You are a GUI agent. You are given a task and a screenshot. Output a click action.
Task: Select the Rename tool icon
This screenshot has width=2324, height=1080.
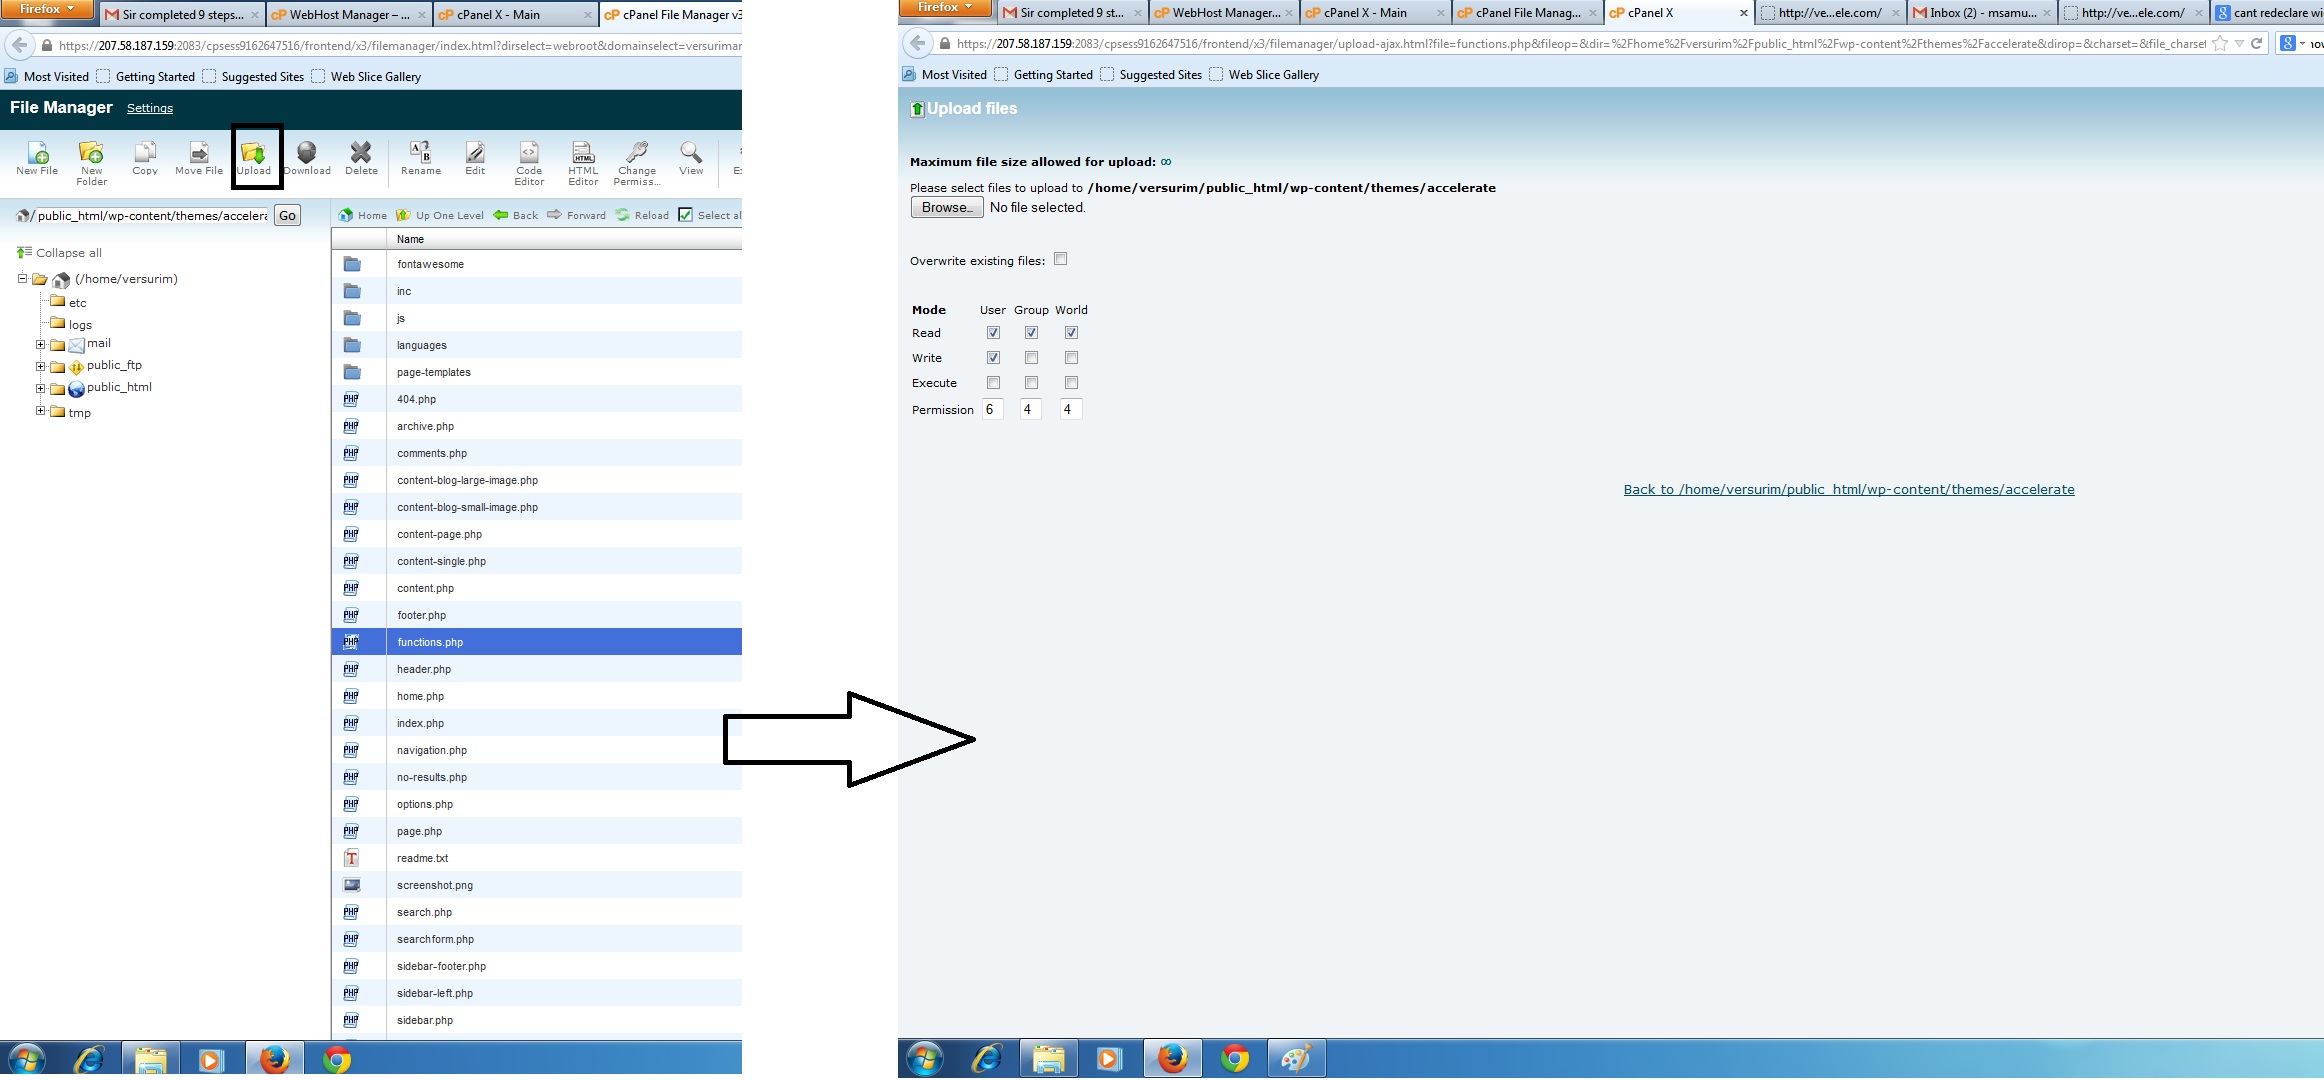[x=420, y=155]
